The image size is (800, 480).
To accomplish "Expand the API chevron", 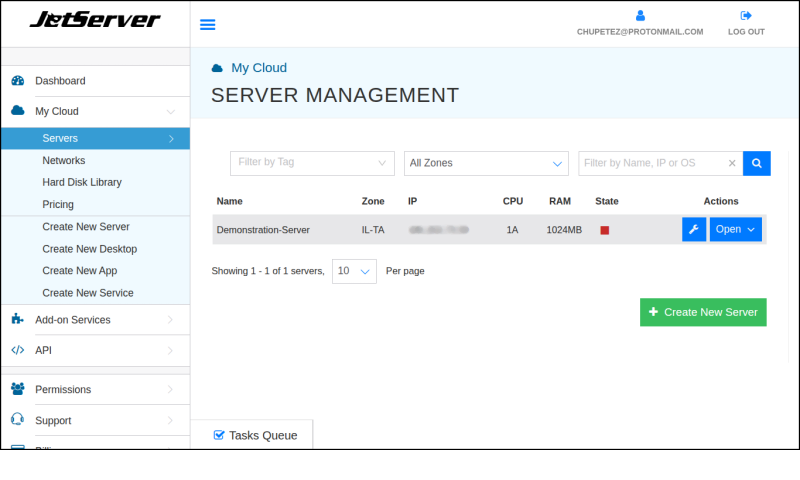I will tap(170, 350).
